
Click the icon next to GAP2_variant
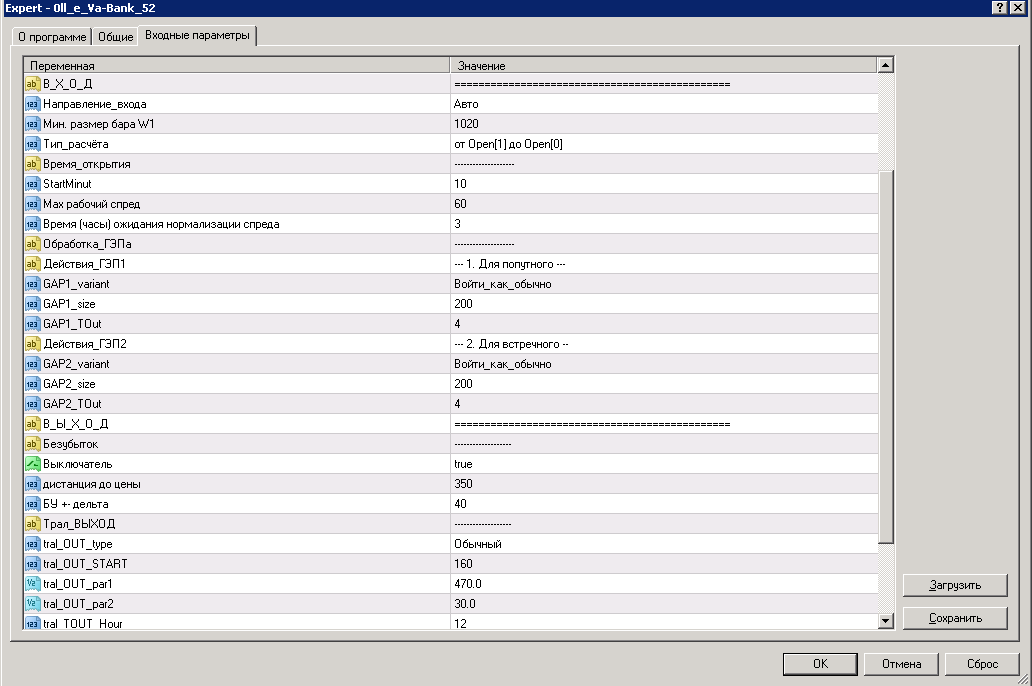click(32, 363)
